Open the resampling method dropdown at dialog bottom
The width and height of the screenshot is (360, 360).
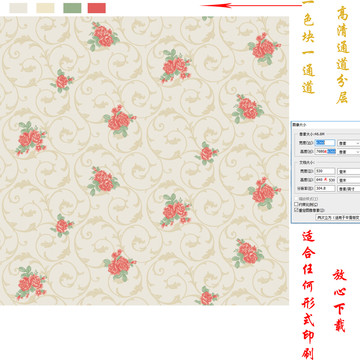coord(338,217)
